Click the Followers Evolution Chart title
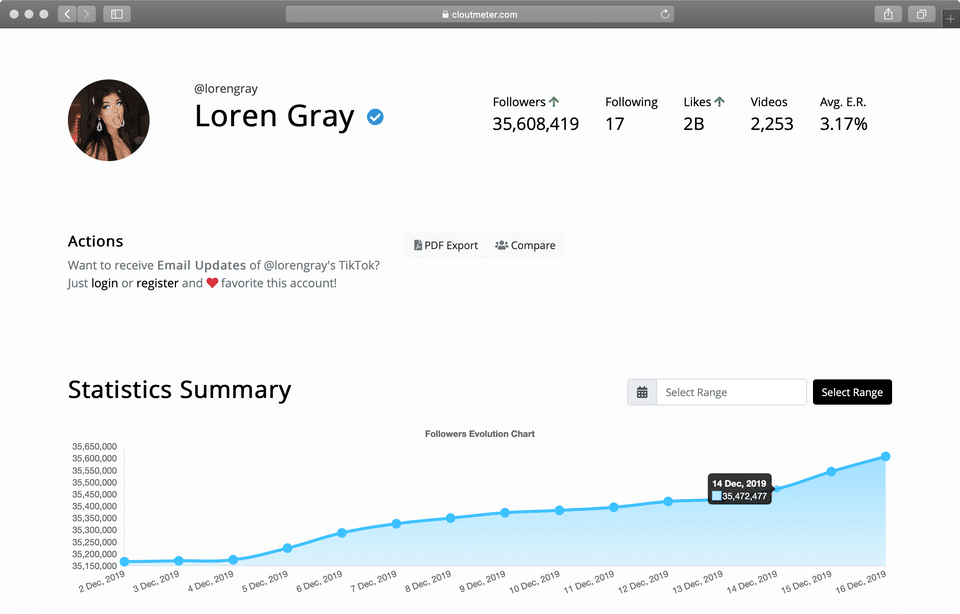This screenshot has height=614, width=960. click(x=479, y=433)
